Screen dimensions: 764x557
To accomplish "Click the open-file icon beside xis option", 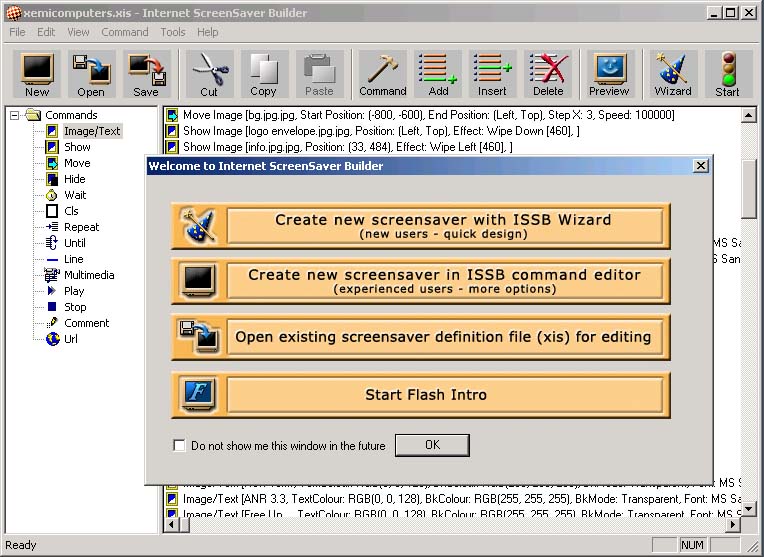I will (199, 337).
